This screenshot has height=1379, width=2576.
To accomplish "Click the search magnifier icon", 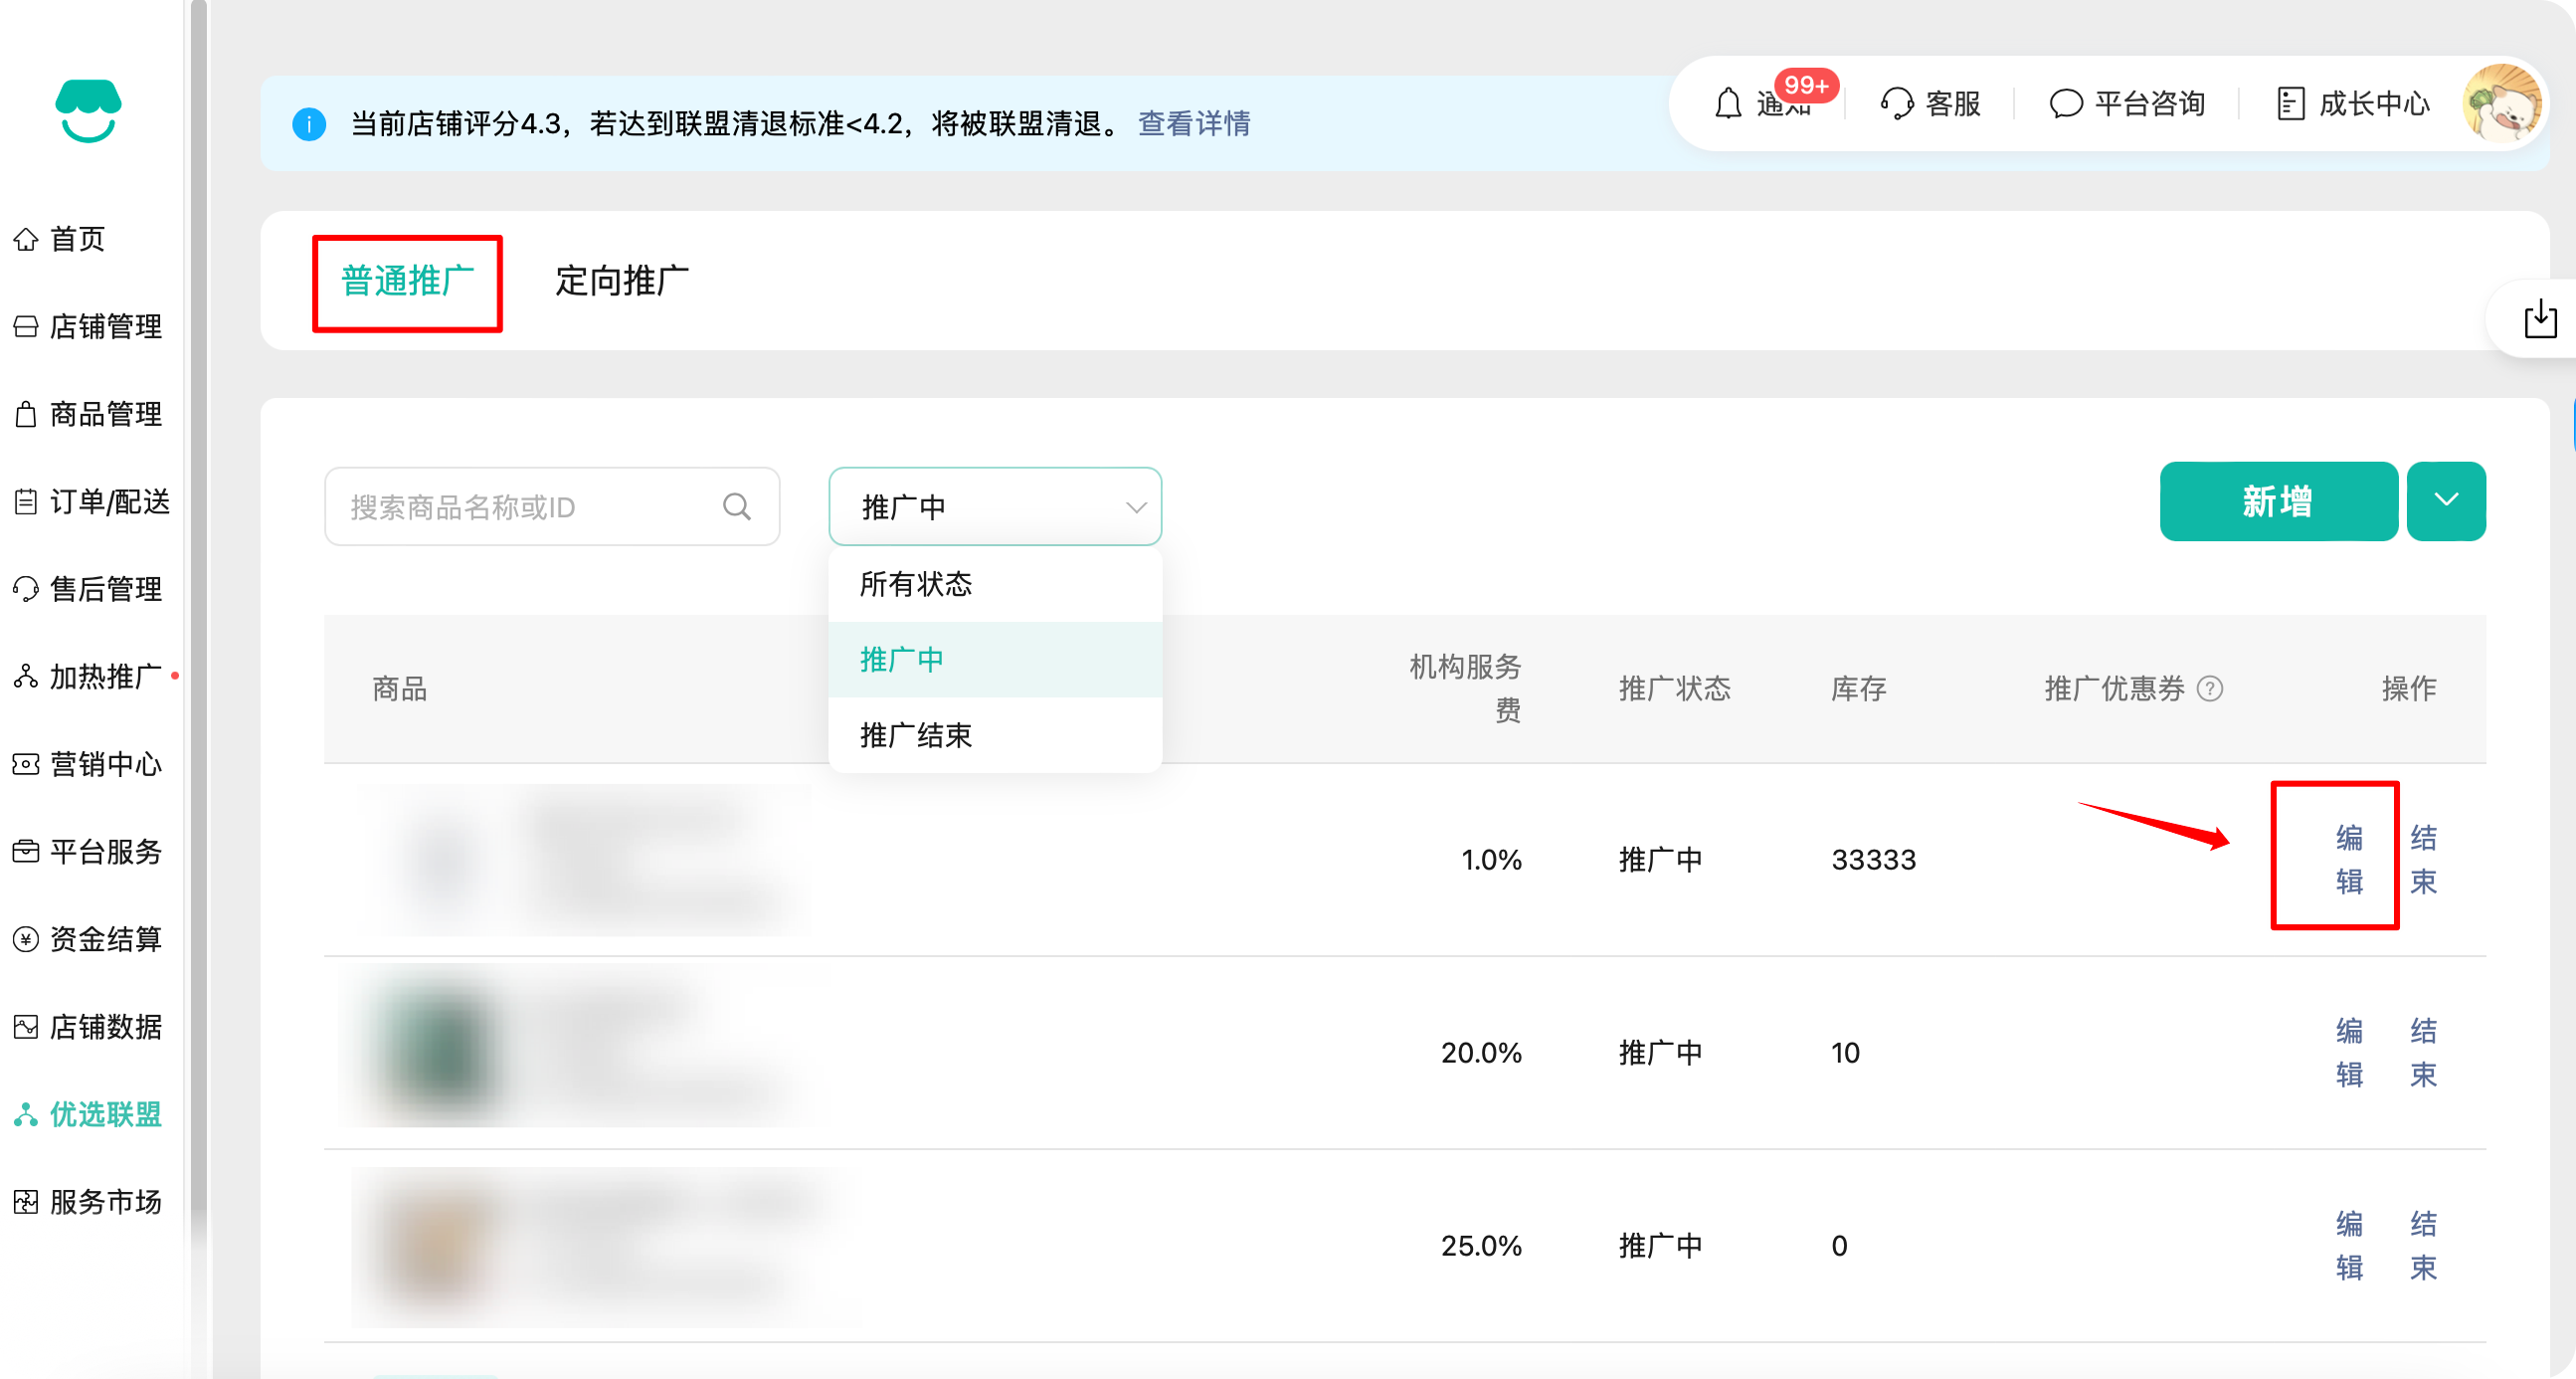I will 737,507.
